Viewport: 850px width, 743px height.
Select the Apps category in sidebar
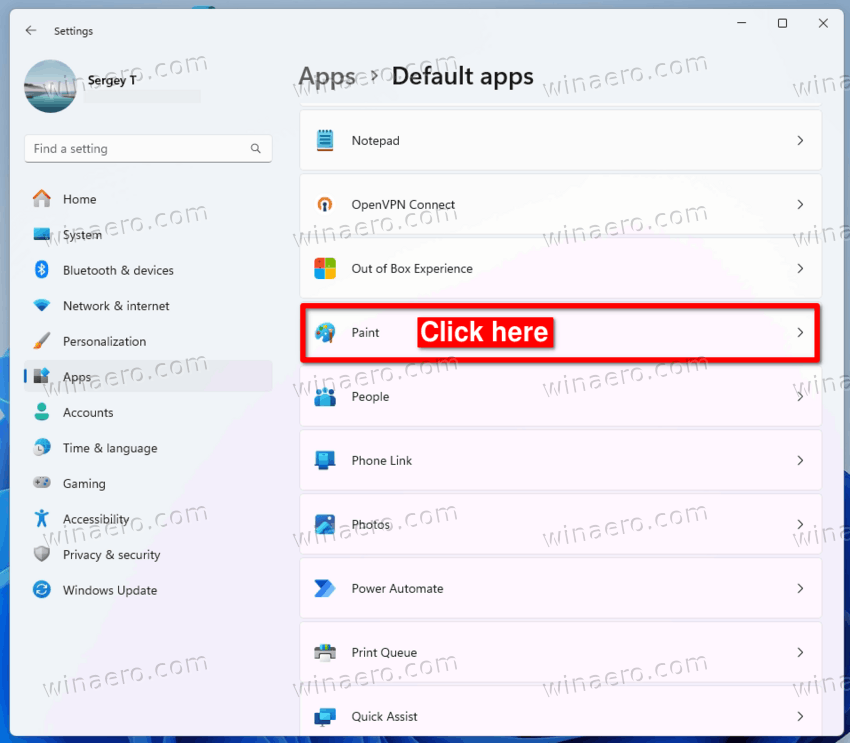pos(148,376)
